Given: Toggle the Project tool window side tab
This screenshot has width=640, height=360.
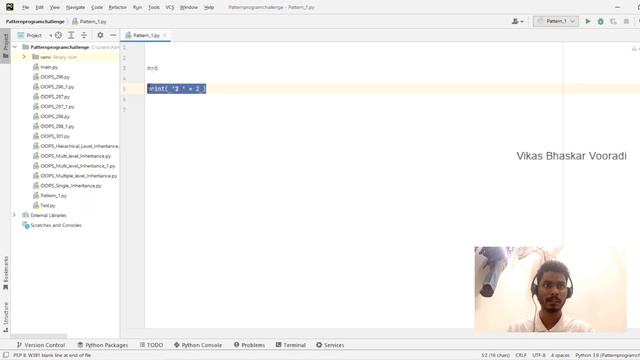Looking at the screenshot, I should pos(5,46).
